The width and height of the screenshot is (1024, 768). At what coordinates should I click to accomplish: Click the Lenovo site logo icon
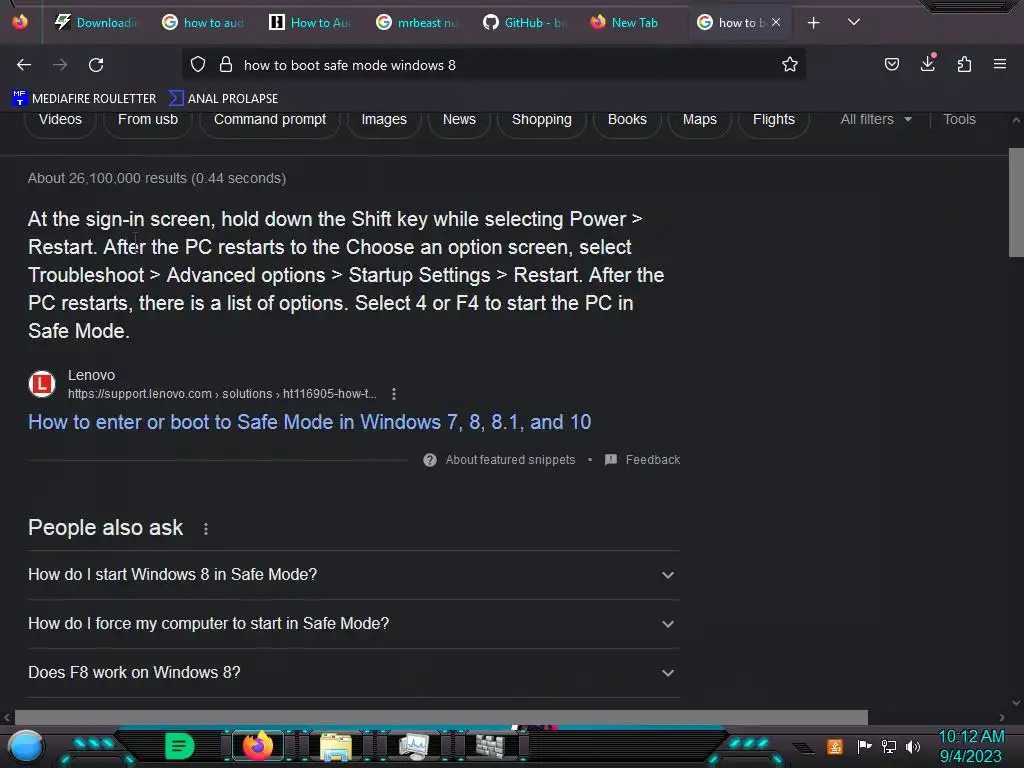click(x=42, y=384)
